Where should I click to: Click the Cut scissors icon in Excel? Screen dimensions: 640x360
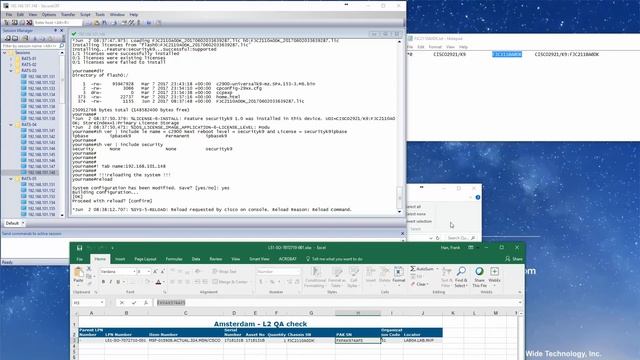[x=89, y=270]
